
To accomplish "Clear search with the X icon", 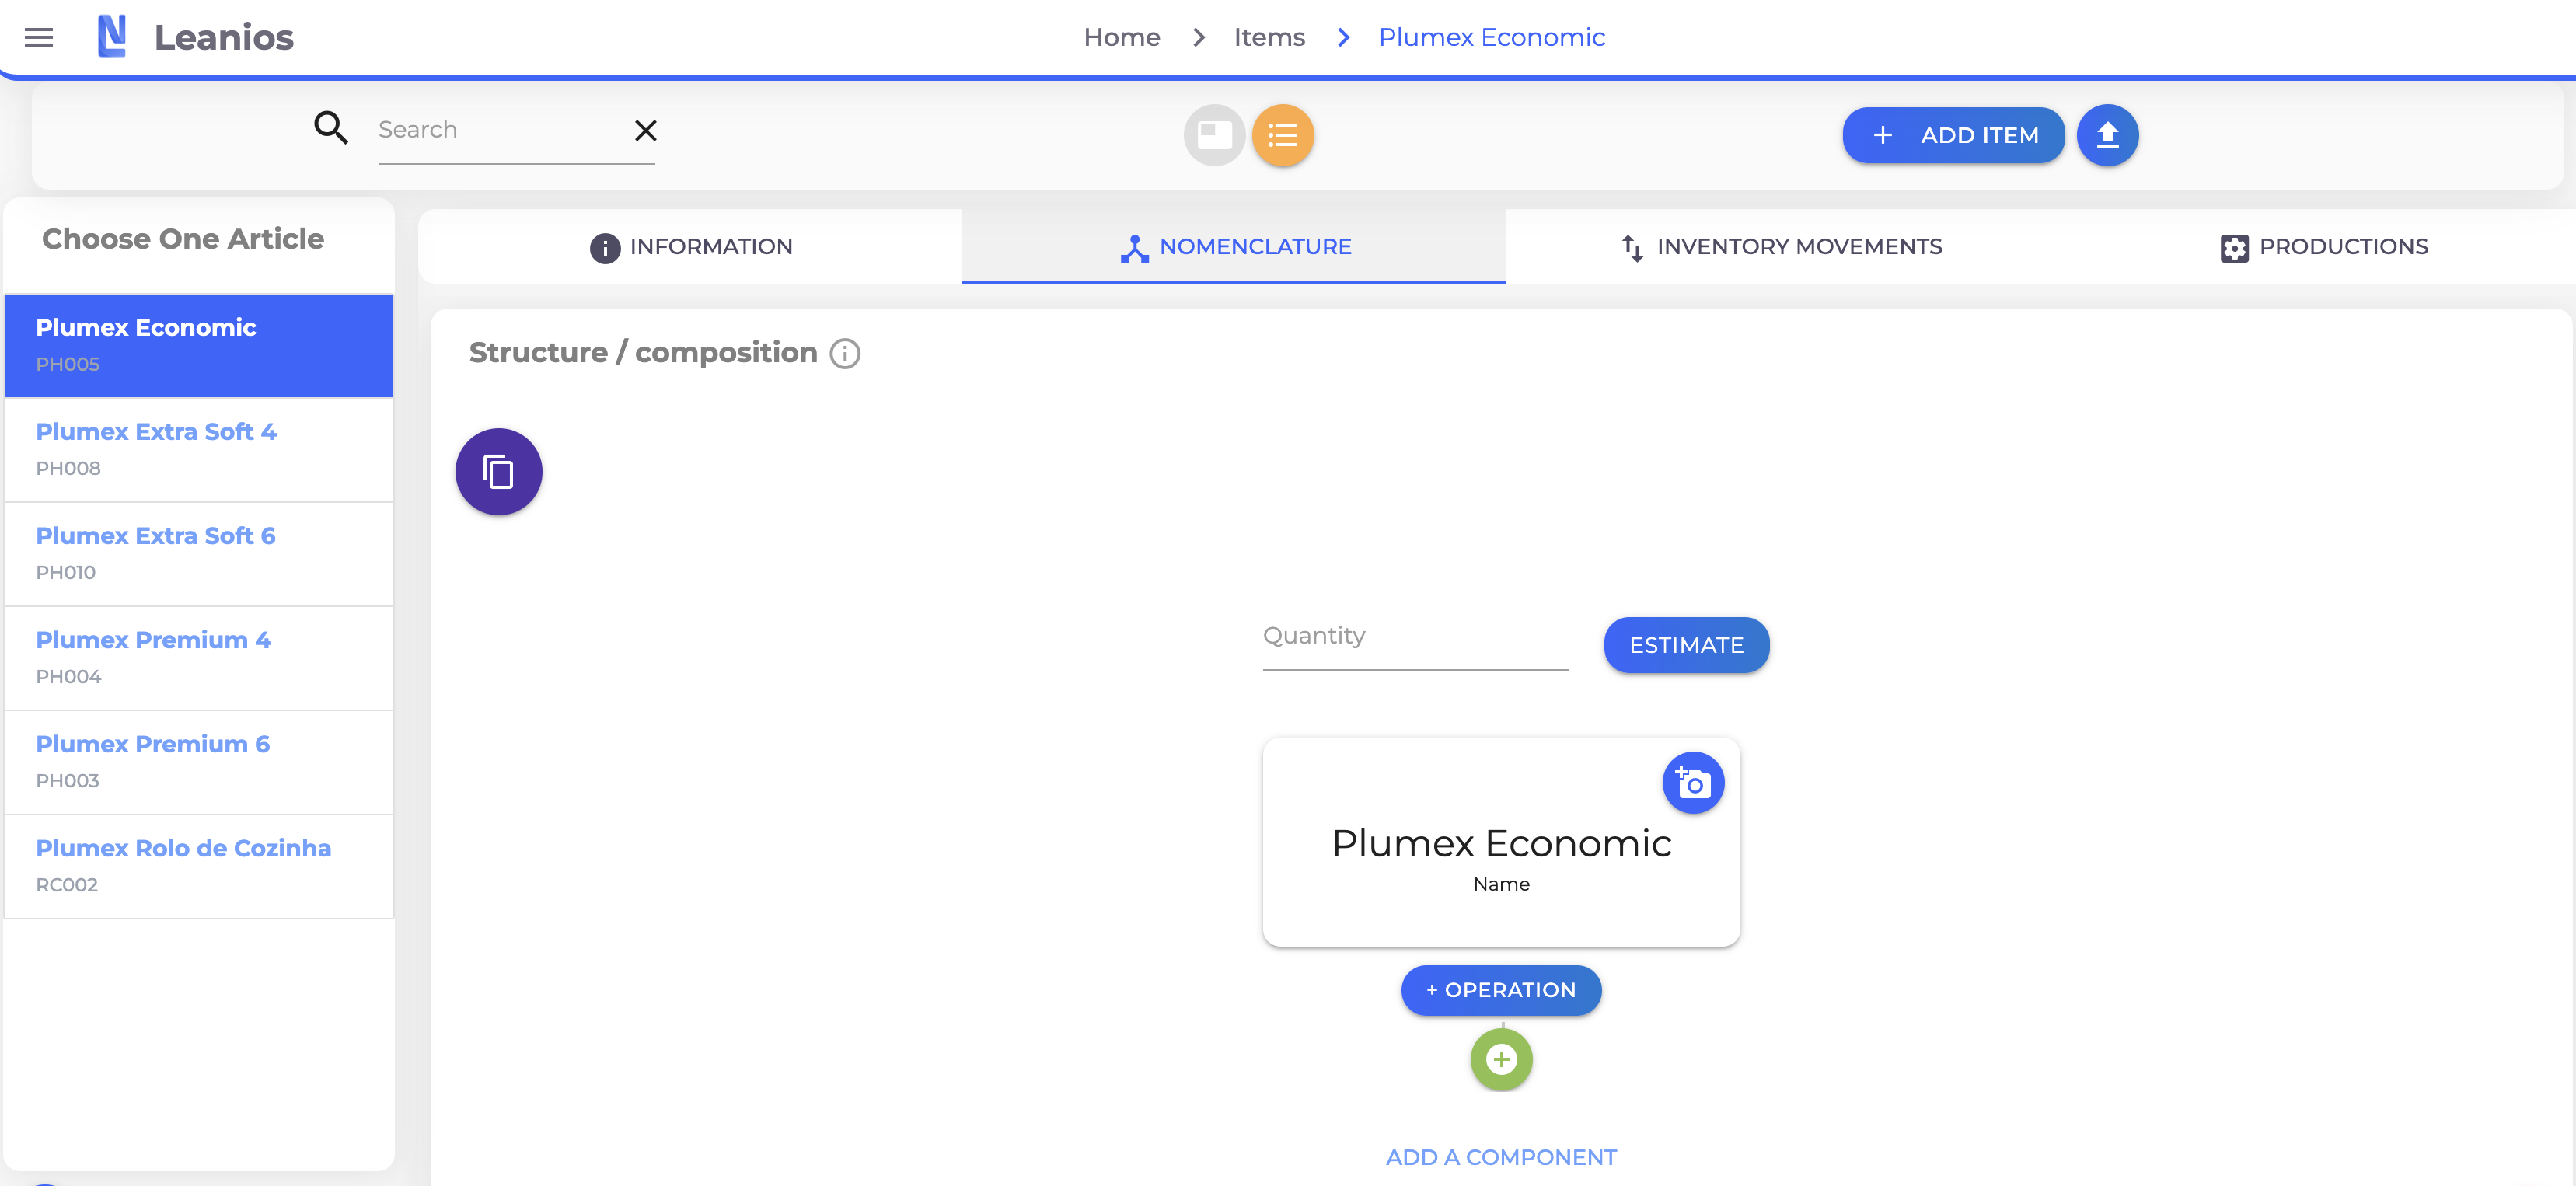I will click(645, 131).
